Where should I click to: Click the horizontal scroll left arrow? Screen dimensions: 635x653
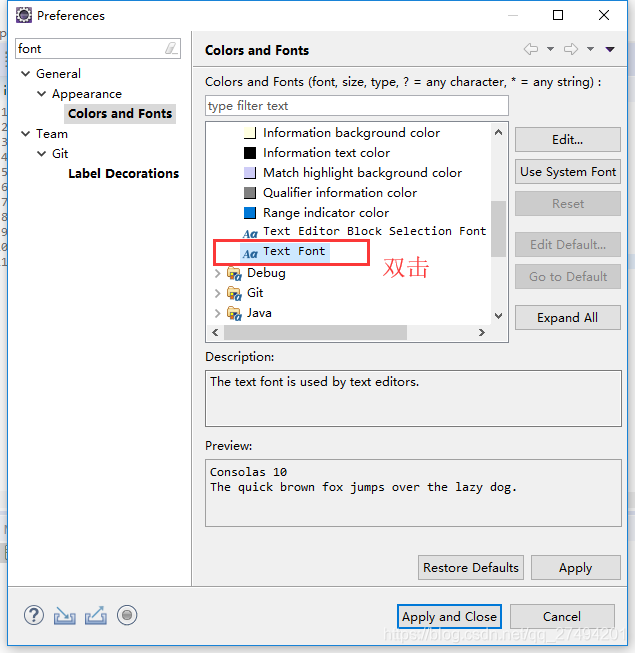[215, 332]
